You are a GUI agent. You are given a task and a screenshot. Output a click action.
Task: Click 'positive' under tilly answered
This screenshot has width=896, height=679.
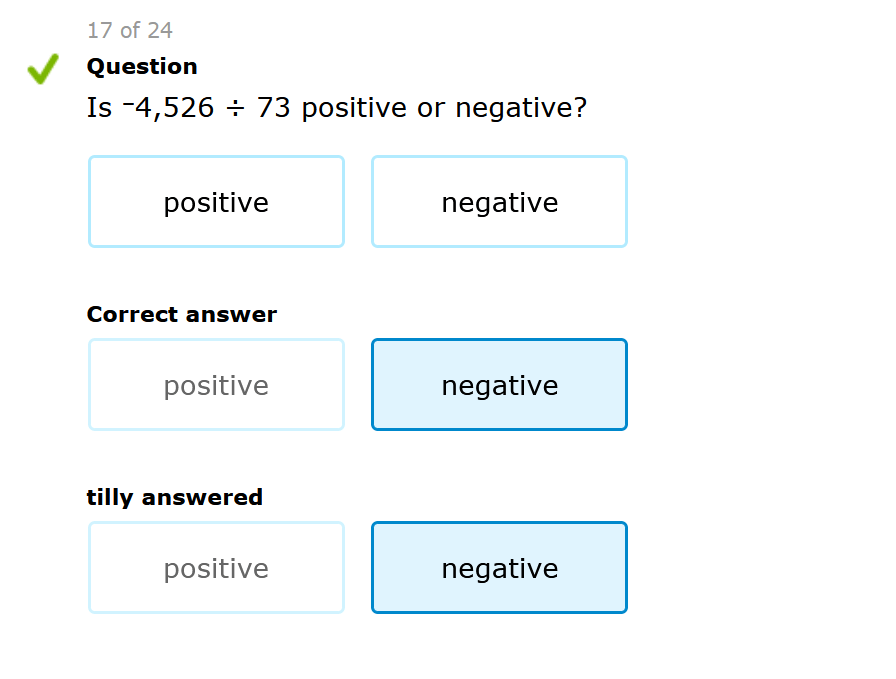[216, 568]
